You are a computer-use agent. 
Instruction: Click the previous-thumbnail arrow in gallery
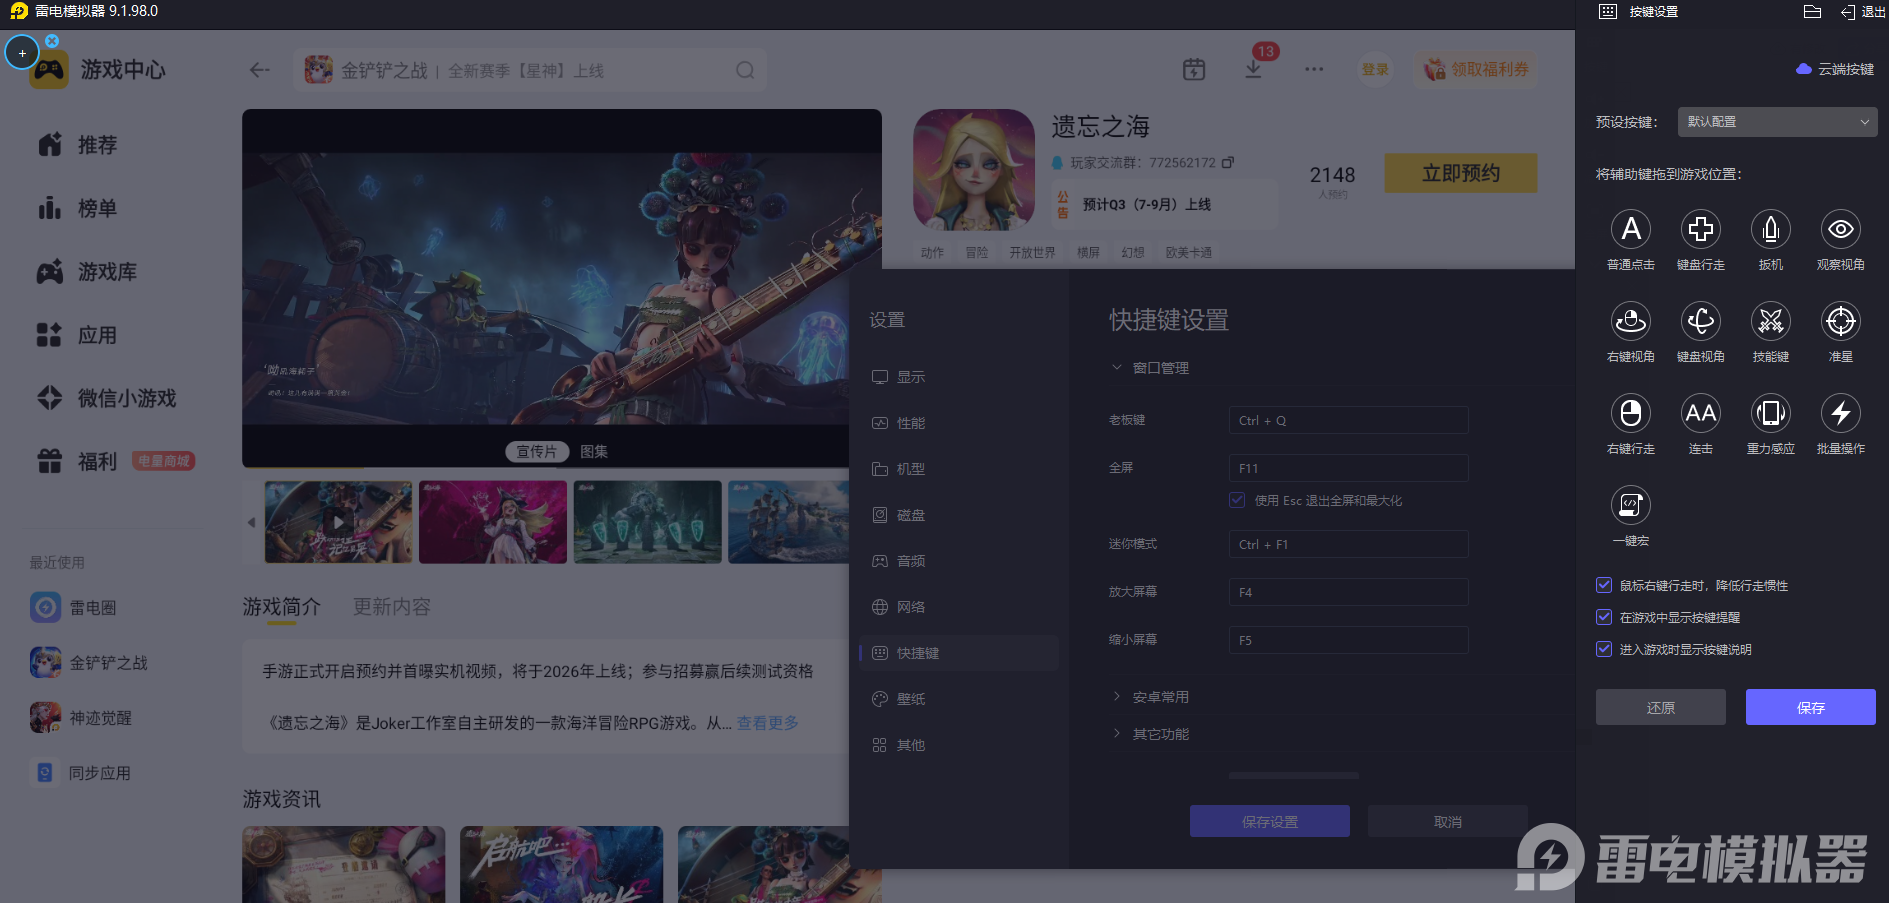click(251, 522)
